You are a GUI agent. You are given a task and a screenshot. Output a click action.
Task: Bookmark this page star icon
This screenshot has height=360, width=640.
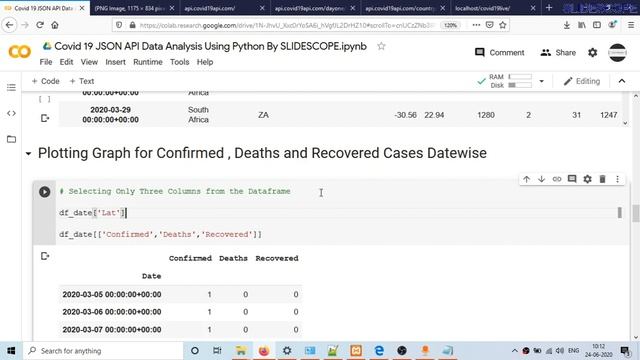503,25
